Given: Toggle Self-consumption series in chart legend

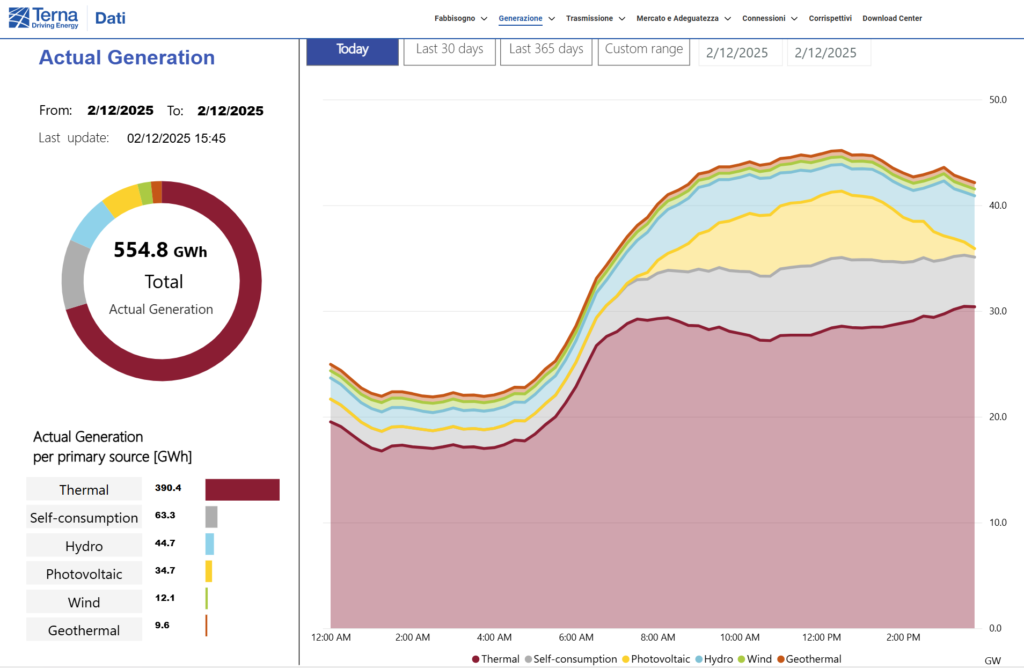Looking at the screenshot, I should pos(571,660).
